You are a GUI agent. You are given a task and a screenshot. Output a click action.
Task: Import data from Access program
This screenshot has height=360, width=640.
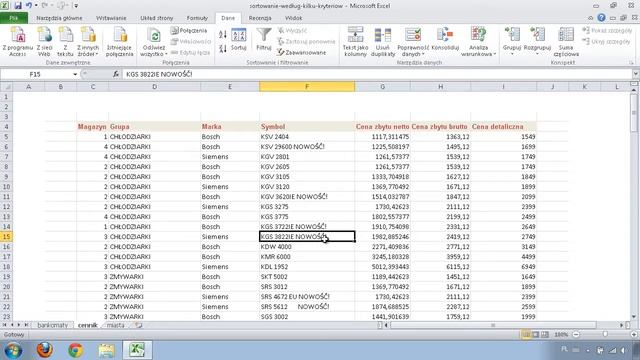pos(18,42)
